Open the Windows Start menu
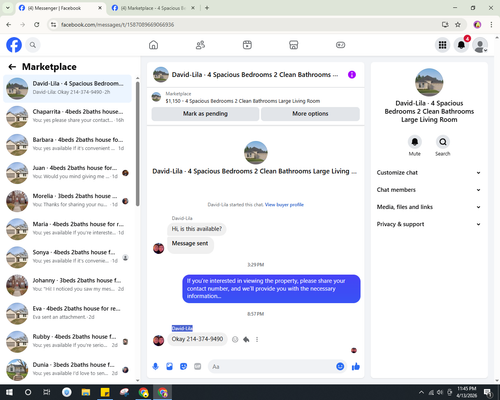 [9, 392]
